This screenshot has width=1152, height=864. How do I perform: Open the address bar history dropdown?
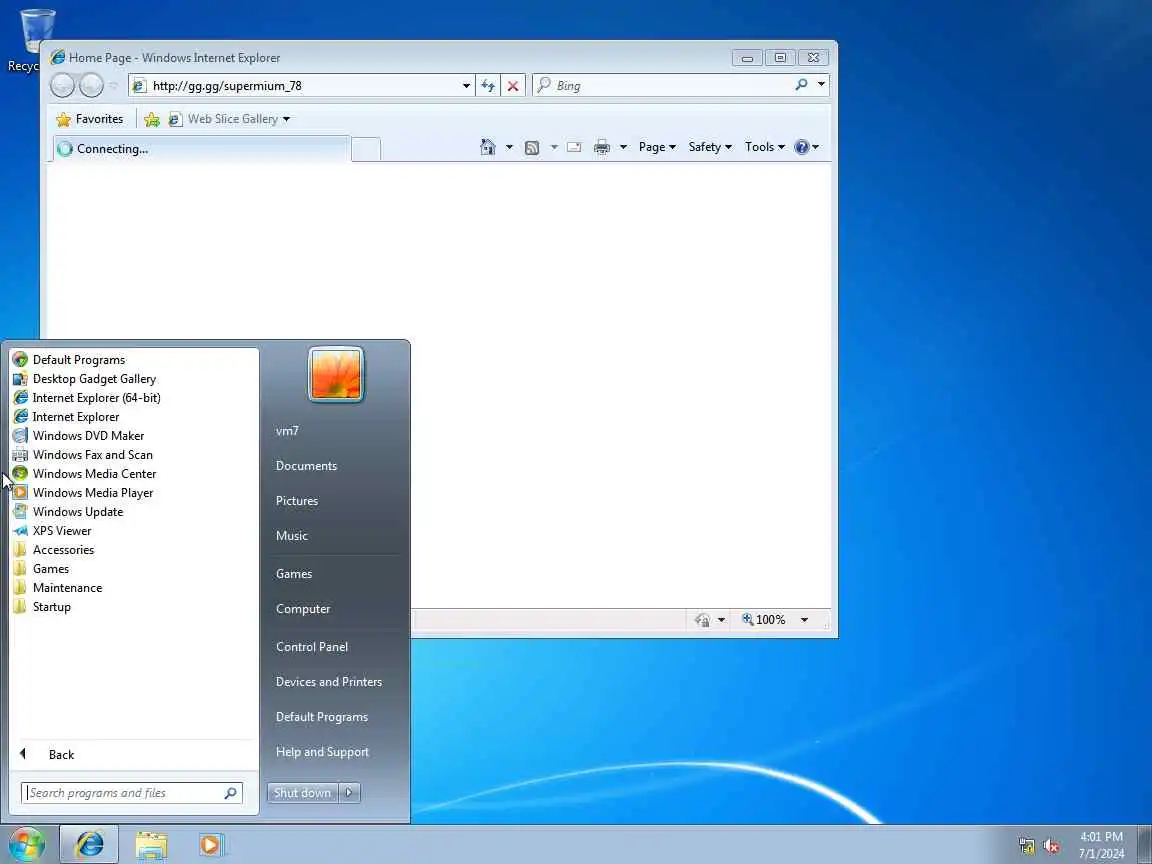pos(466,86)
